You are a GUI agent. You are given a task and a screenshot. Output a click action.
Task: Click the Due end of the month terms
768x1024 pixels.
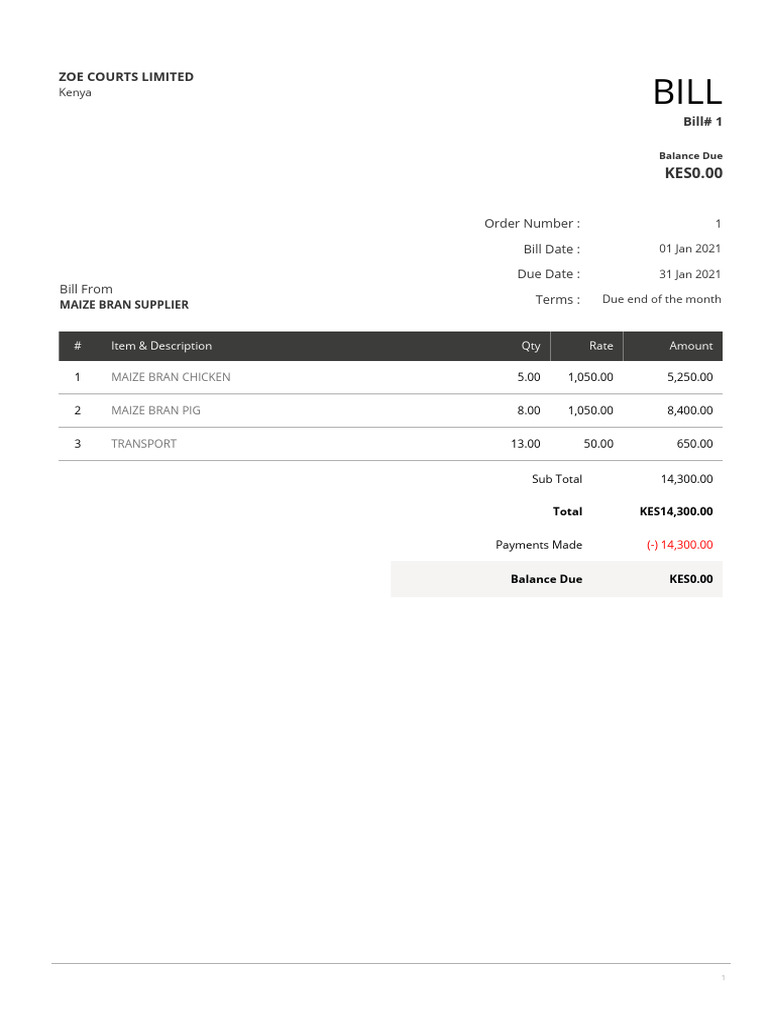661,299
